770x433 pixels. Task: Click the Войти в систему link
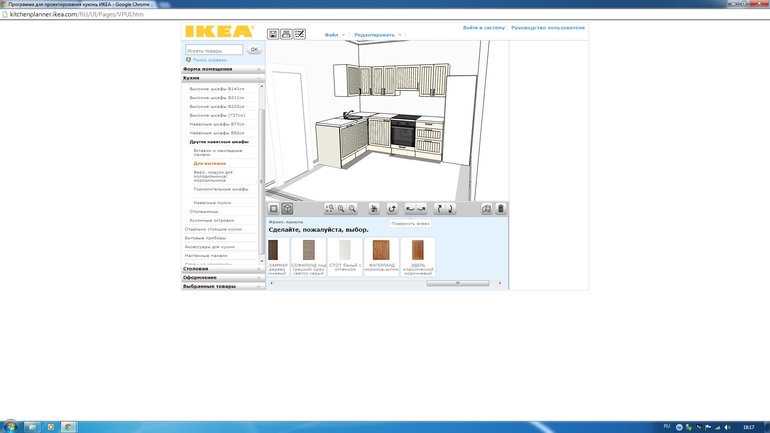pos(483,28)
